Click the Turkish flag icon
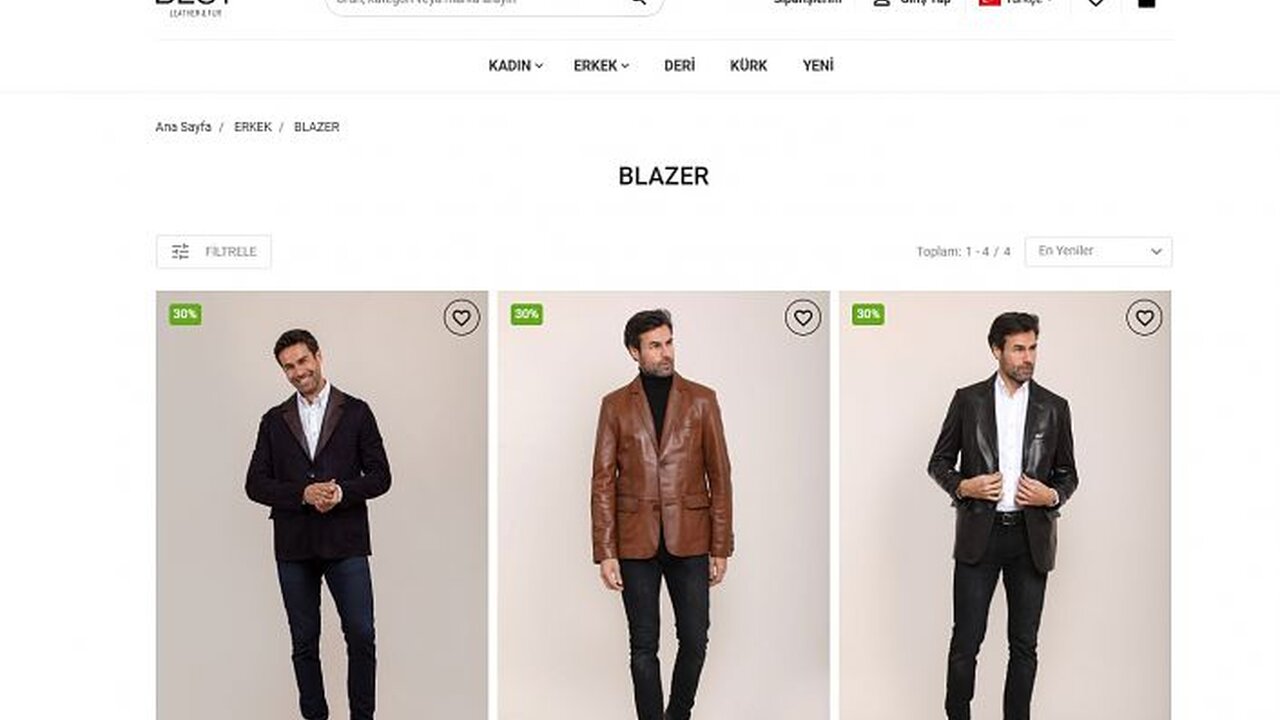 (x=989, y=2)
